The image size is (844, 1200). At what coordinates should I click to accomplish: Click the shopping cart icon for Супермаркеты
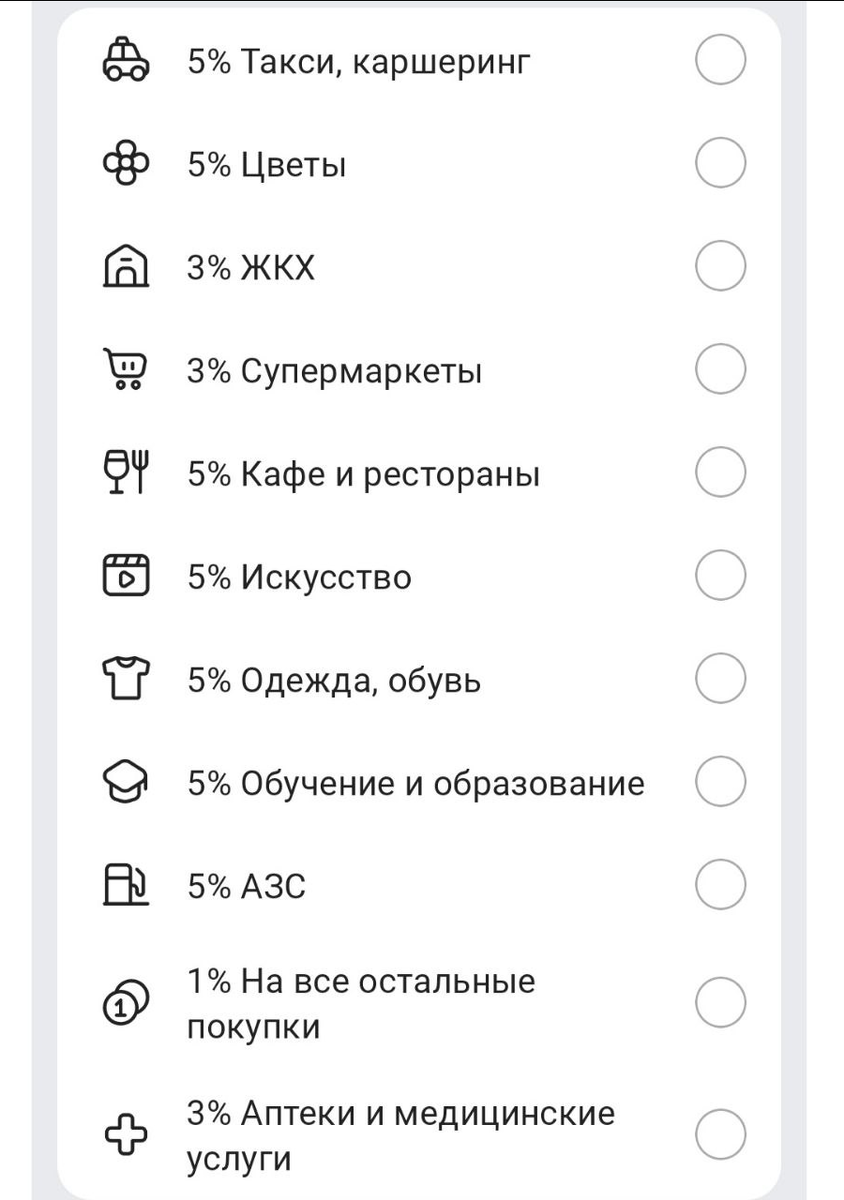click(125, 369)
